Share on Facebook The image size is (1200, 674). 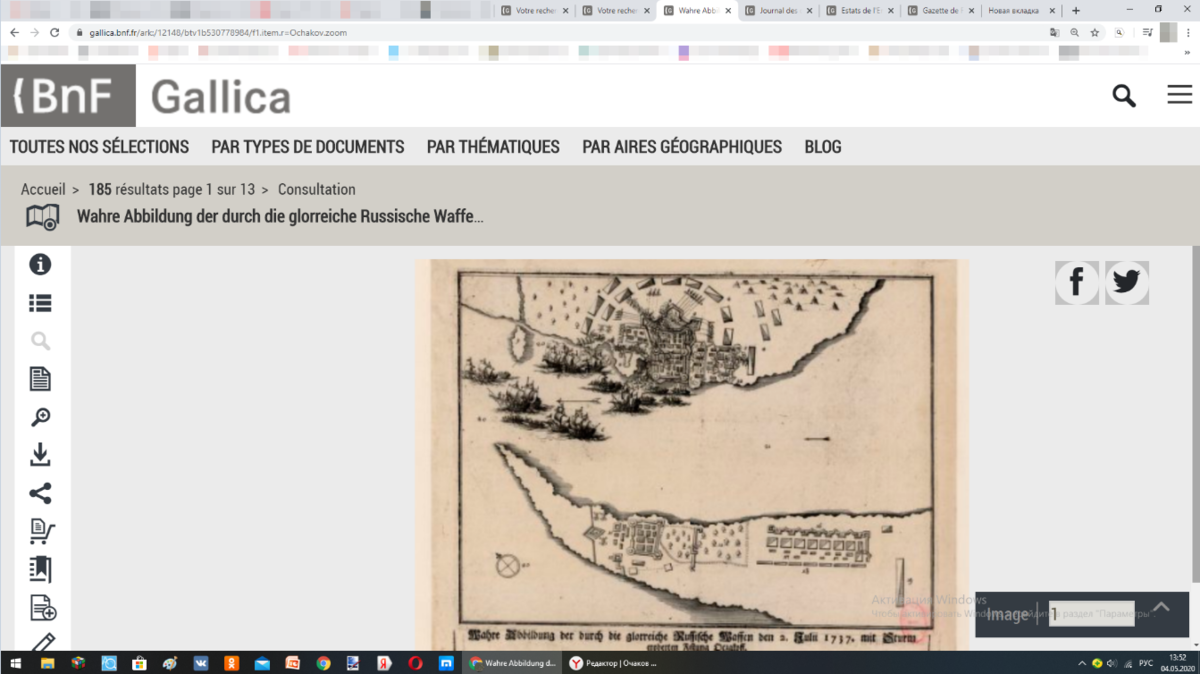(x=1077, y=283)
